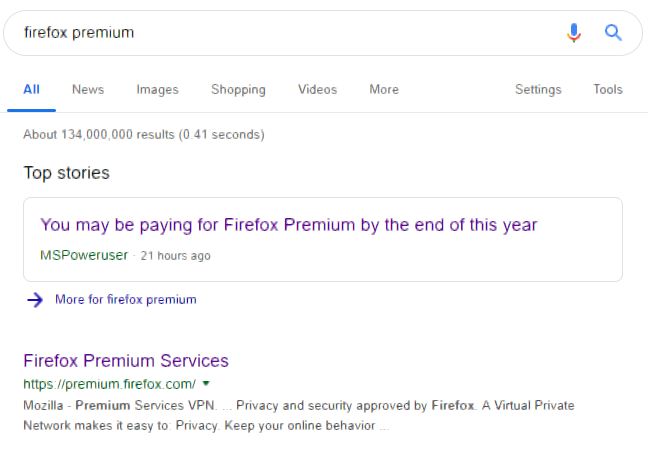Screen dimensions: 648x451
Task: Click the MSPoweruser source name
Action: (x=84, y=256)
